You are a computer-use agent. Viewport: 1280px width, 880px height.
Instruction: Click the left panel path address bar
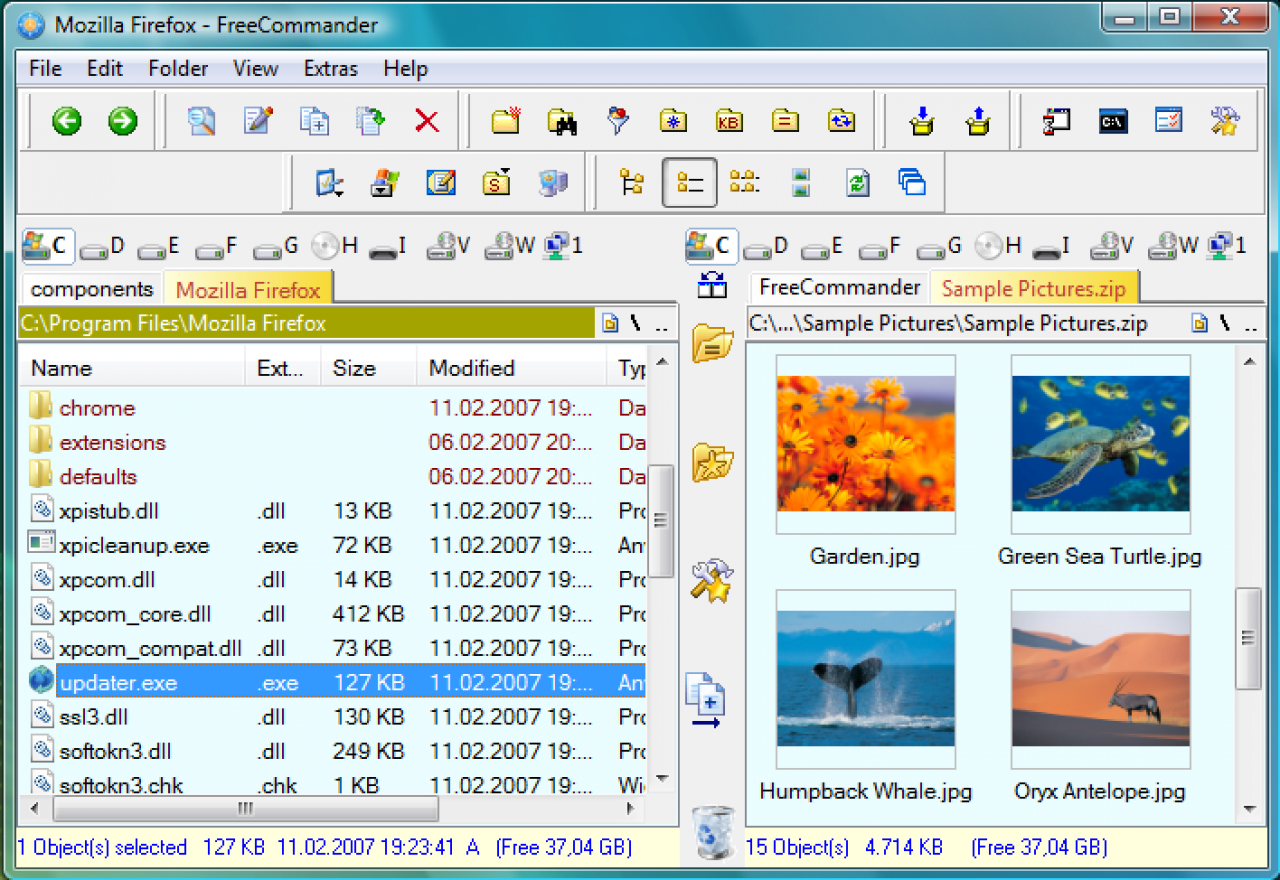point(307,324)
